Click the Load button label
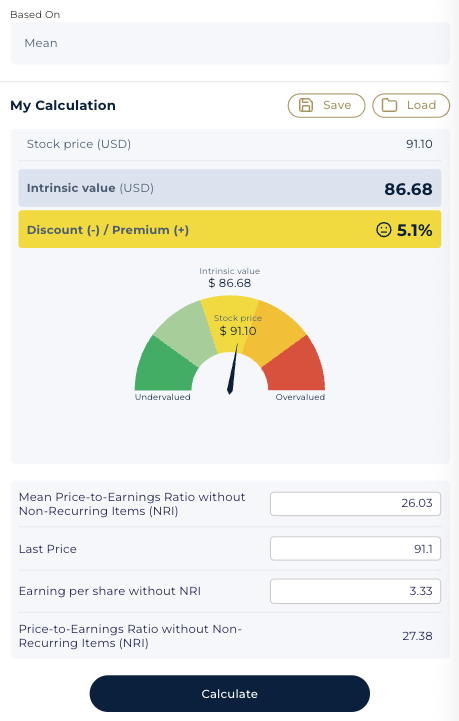 click(x=421, y=105)
